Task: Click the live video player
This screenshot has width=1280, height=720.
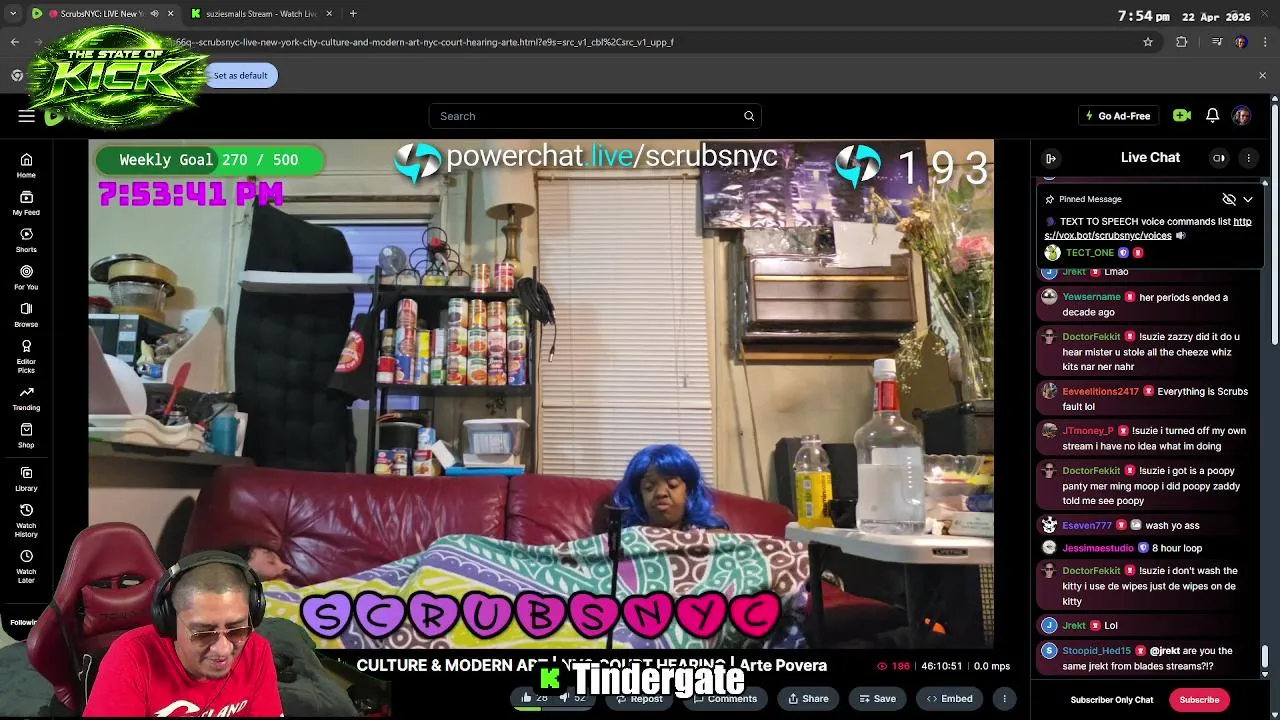Action: pos(541,393)
